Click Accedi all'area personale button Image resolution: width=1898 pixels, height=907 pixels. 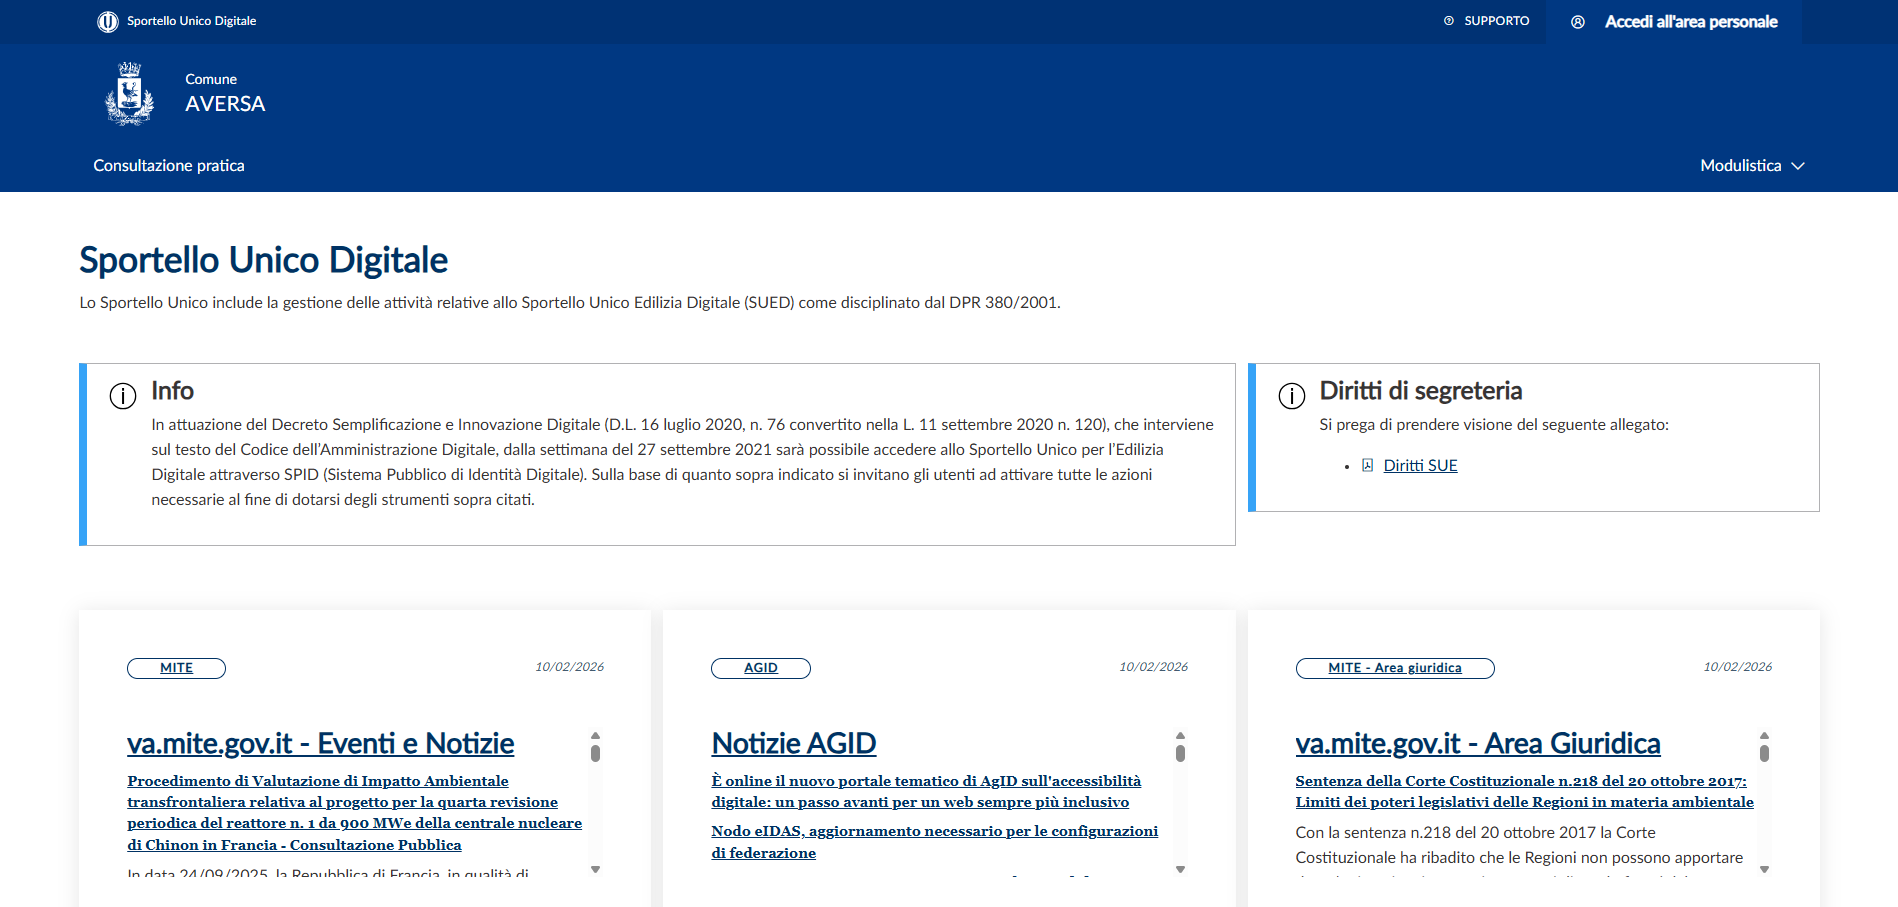click(1690, 22)
